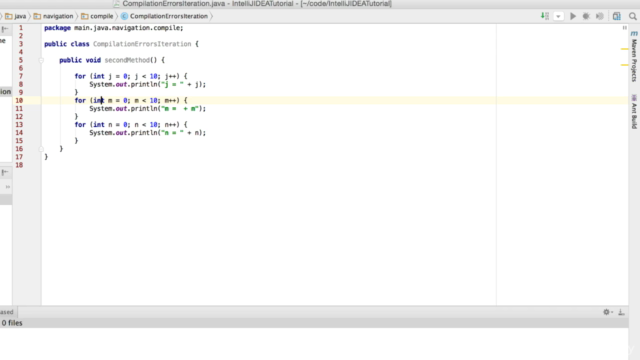
Task: Click 'for' keyword on line 7
Action: (x=80, y=76)
